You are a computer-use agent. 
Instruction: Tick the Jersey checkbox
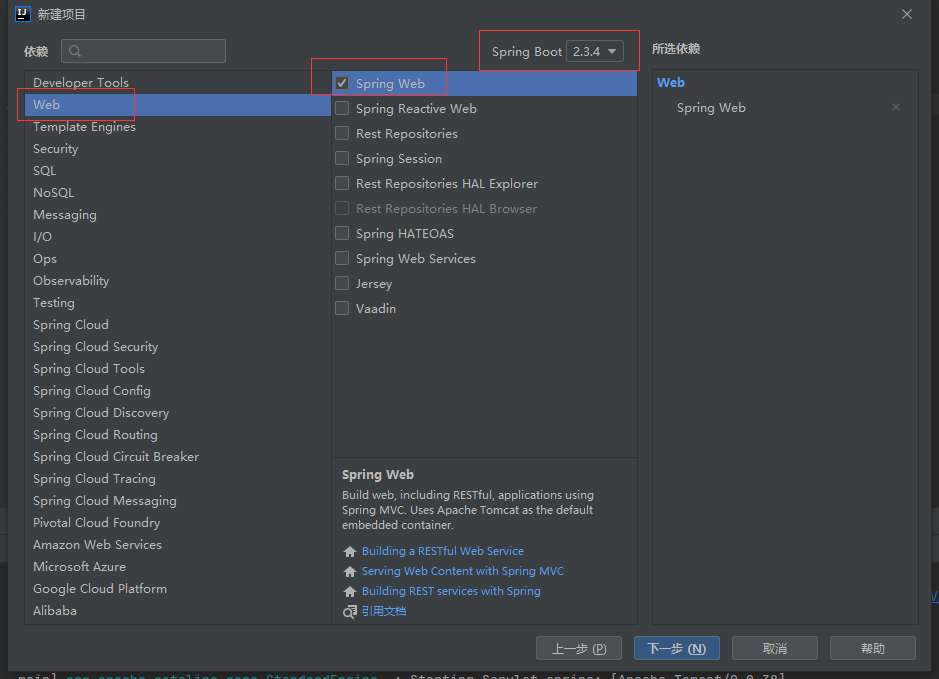point(342,283)
